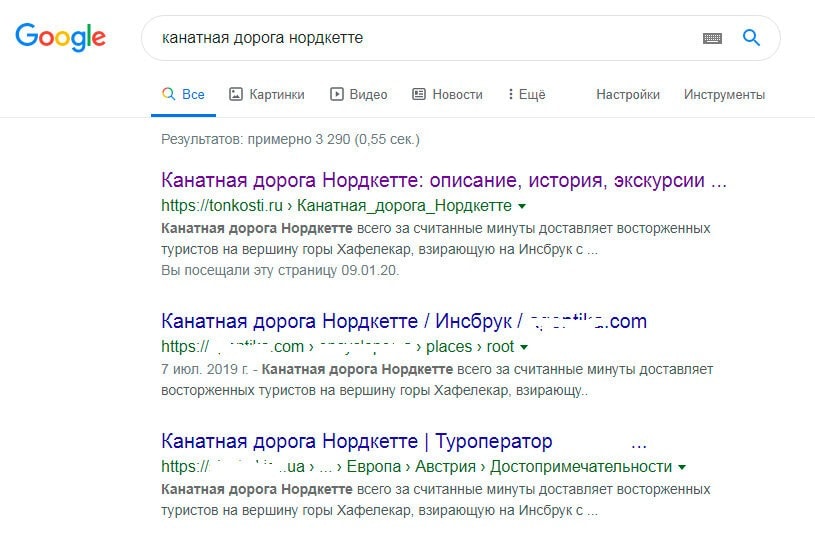This screenshot has height=551, width=815.
Task: Expand dropdown next to Достопримечательности breadcrumb
Action: pos(682,467)
